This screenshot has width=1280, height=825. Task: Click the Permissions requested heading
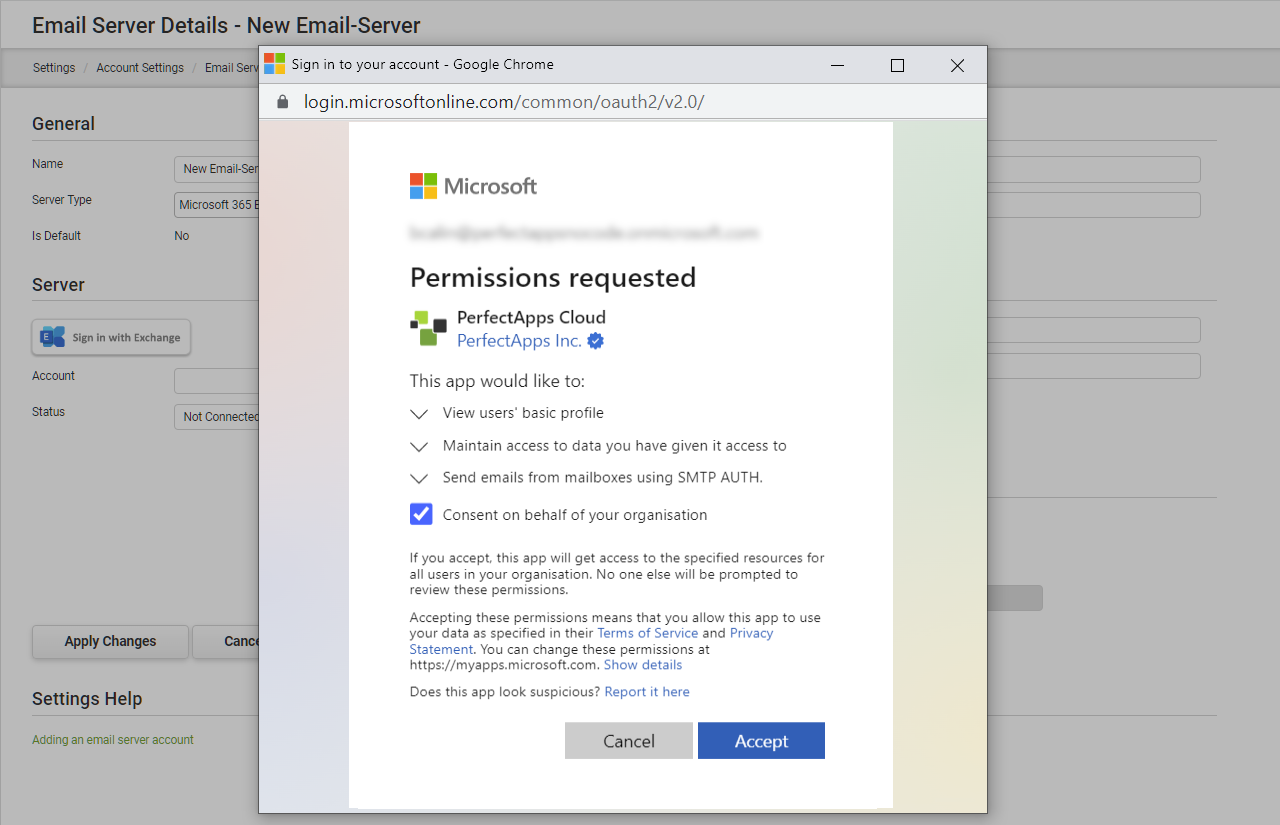pos(553,277)
